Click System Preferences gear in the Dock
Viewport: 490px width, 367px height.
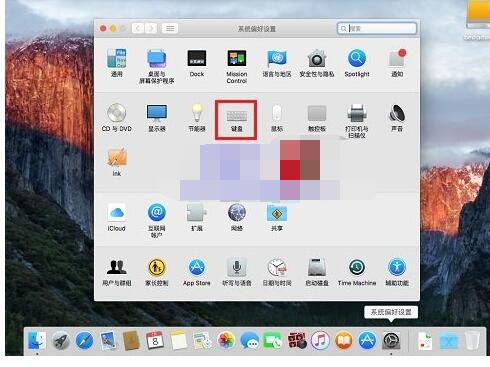coord(391,341)
